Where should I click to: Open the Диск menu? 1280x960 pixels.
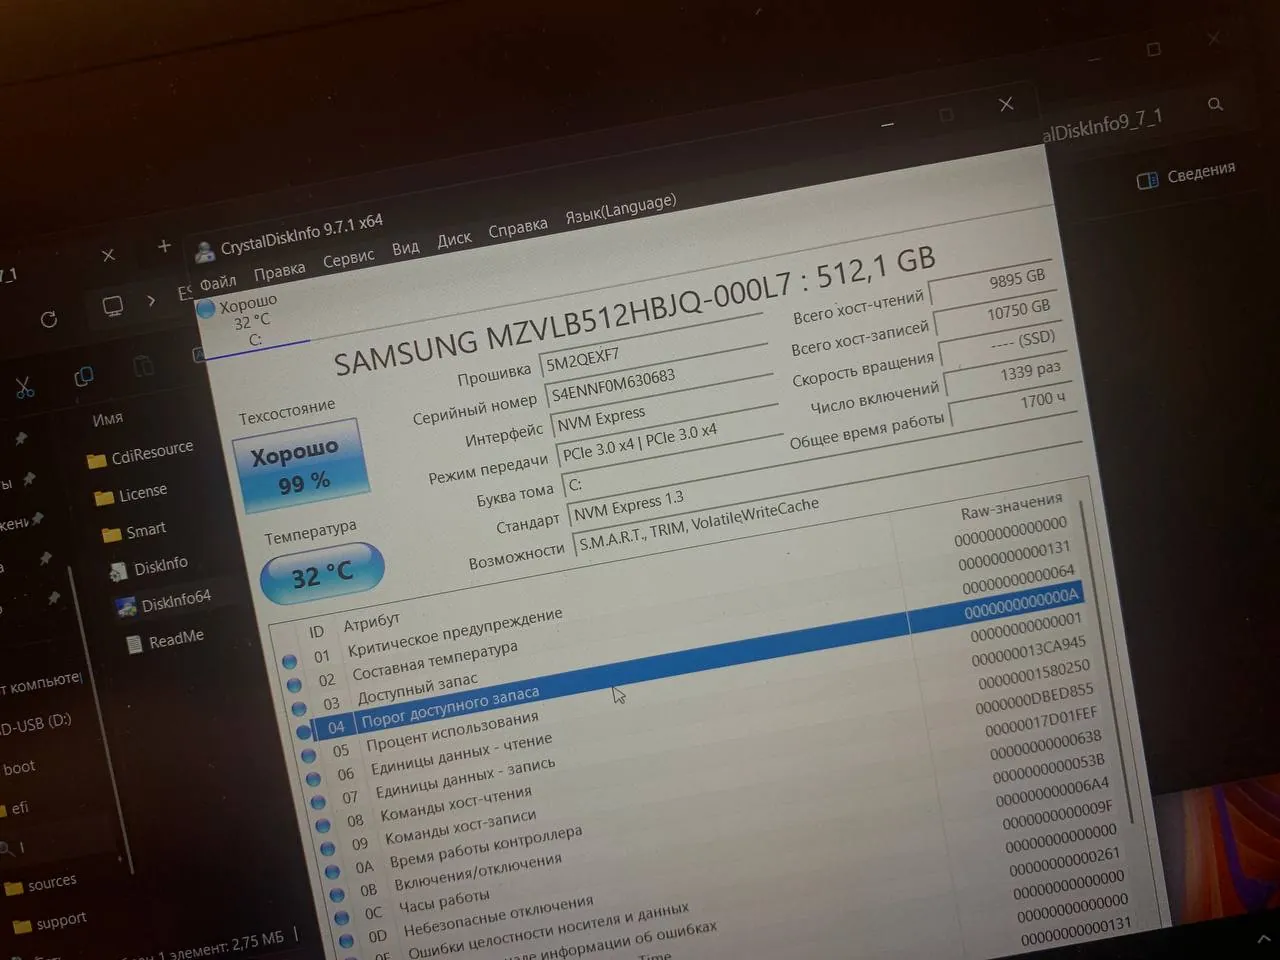[454, 239]
